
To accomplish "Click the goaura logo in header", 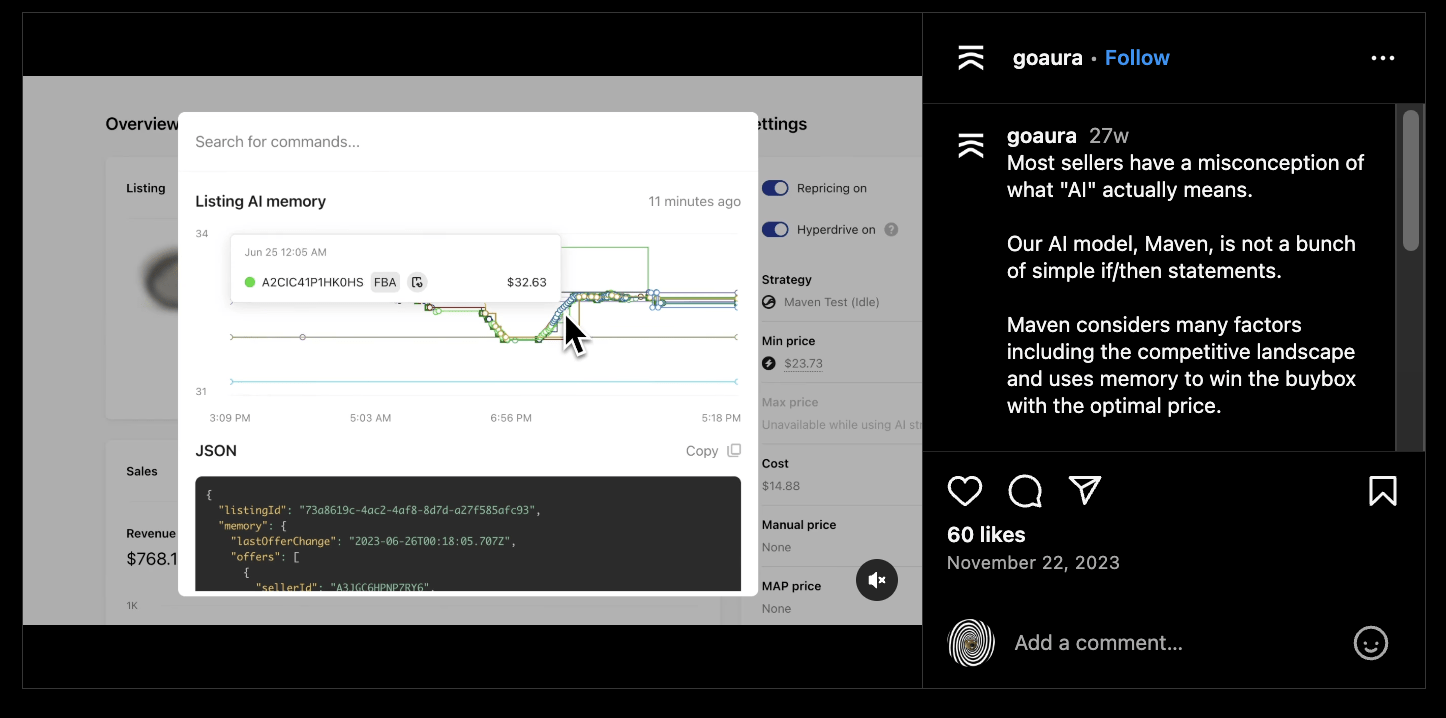I will click(971, 58).
